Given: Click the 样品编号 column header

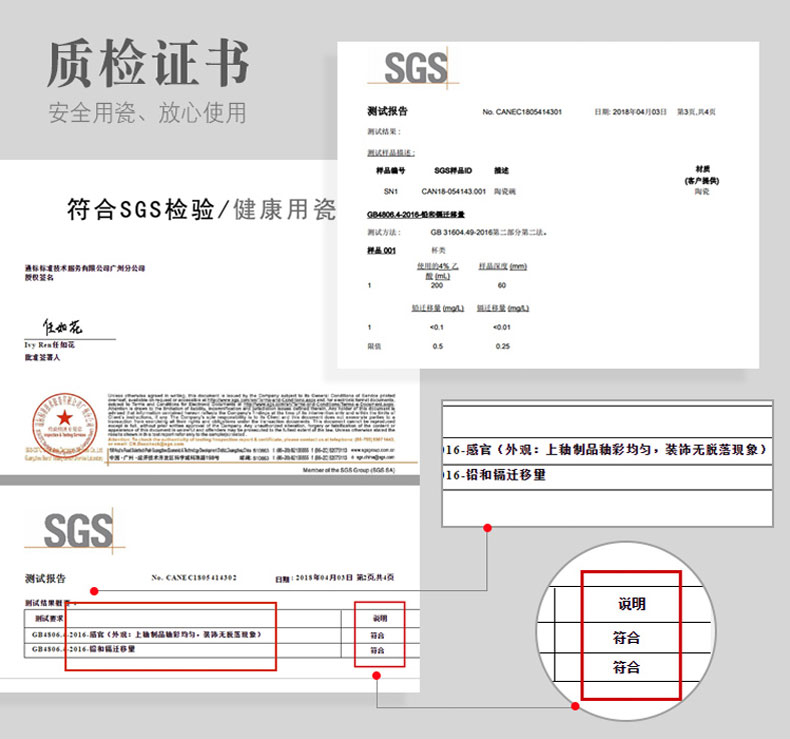Looking at the screenshot, I should (390, 171).
